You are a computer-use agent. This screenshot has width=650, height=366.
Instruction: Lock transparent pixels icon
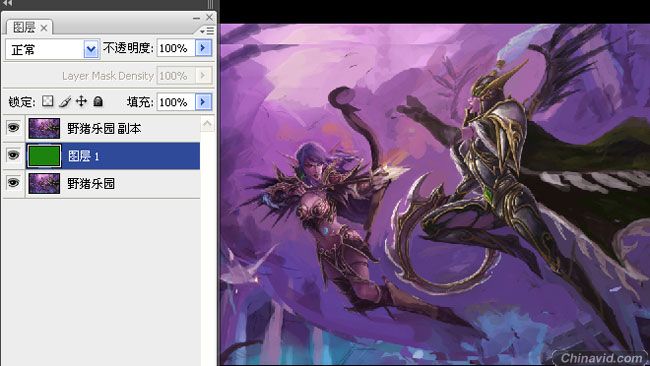click(x=48, y=101)
